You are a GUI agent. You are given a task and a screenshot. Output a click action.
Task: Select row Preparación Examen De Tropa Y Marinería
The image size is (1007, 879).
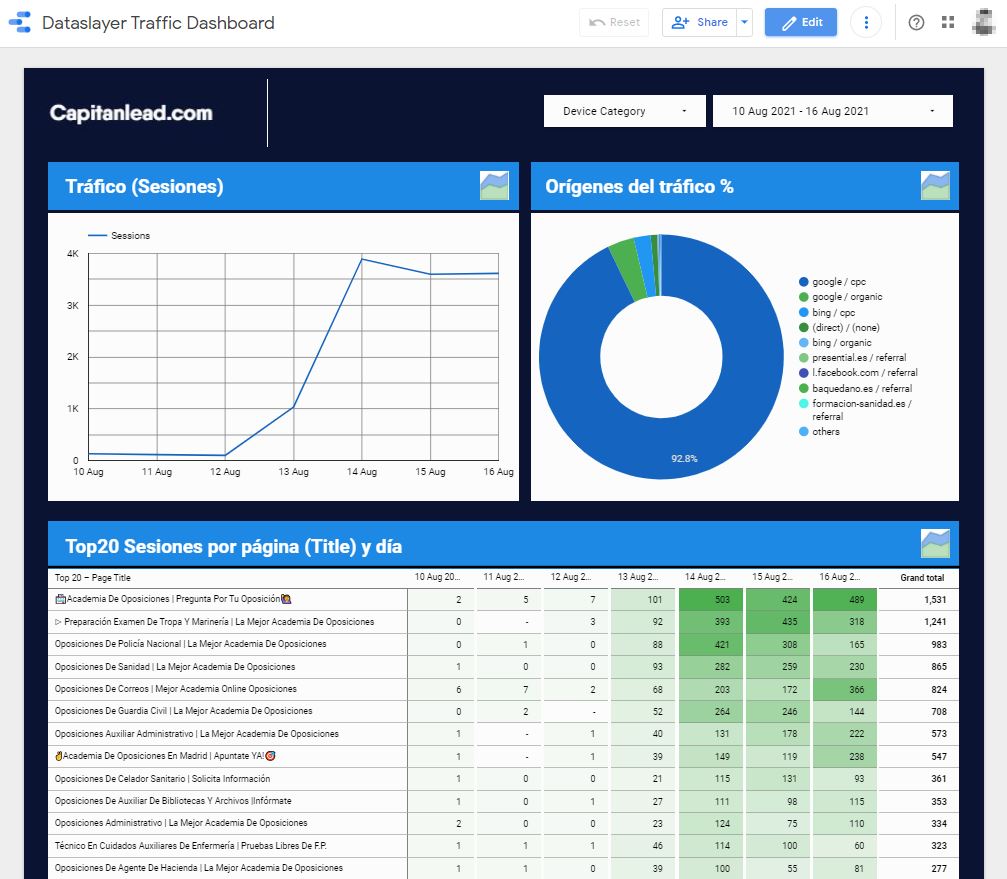point(503,622)
